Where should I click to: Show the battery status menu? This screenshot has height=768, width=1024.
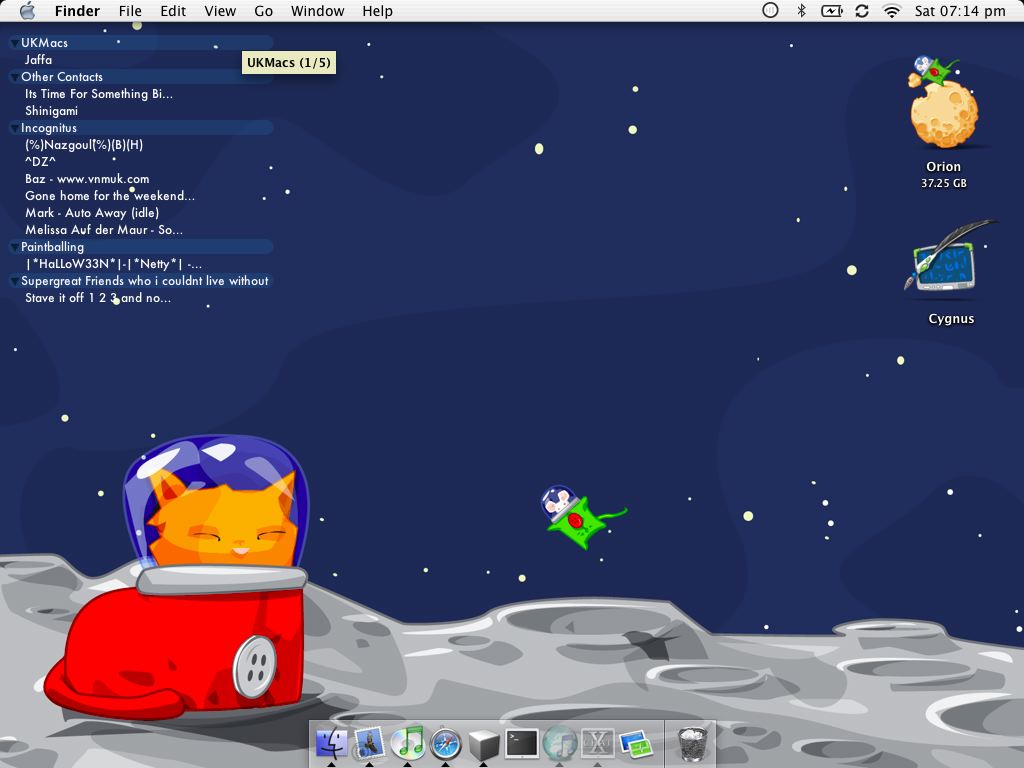(x=831, y=10)
